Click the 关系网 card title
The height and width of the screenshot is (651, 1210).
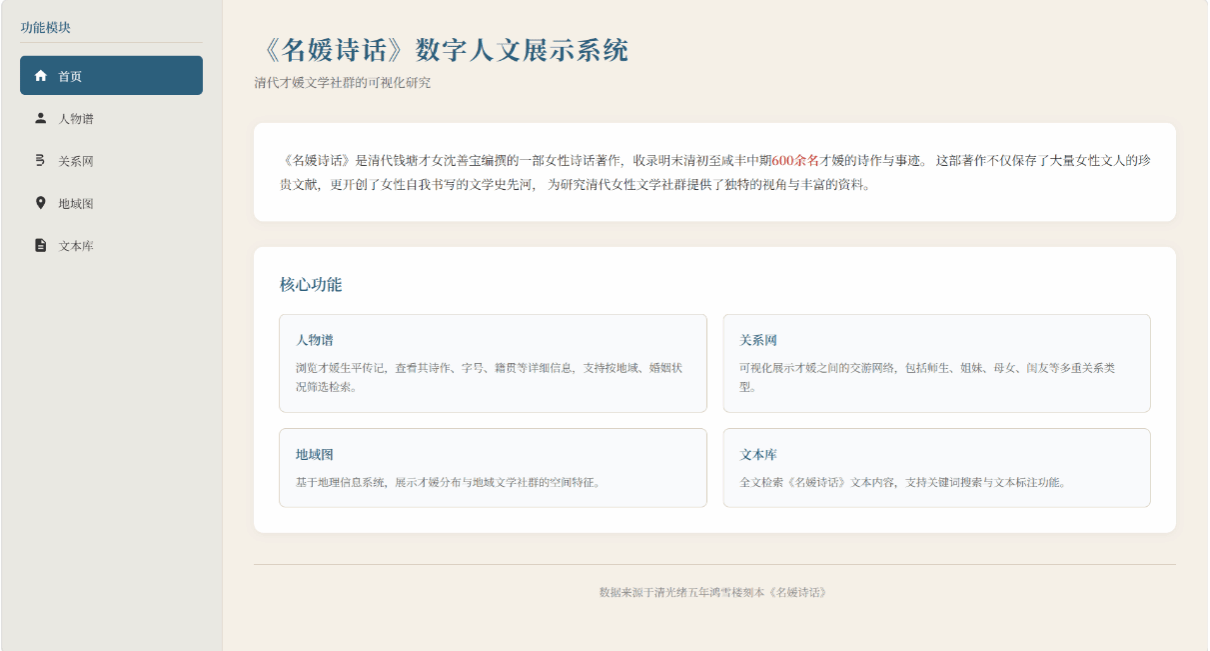(x=758, y=340)
